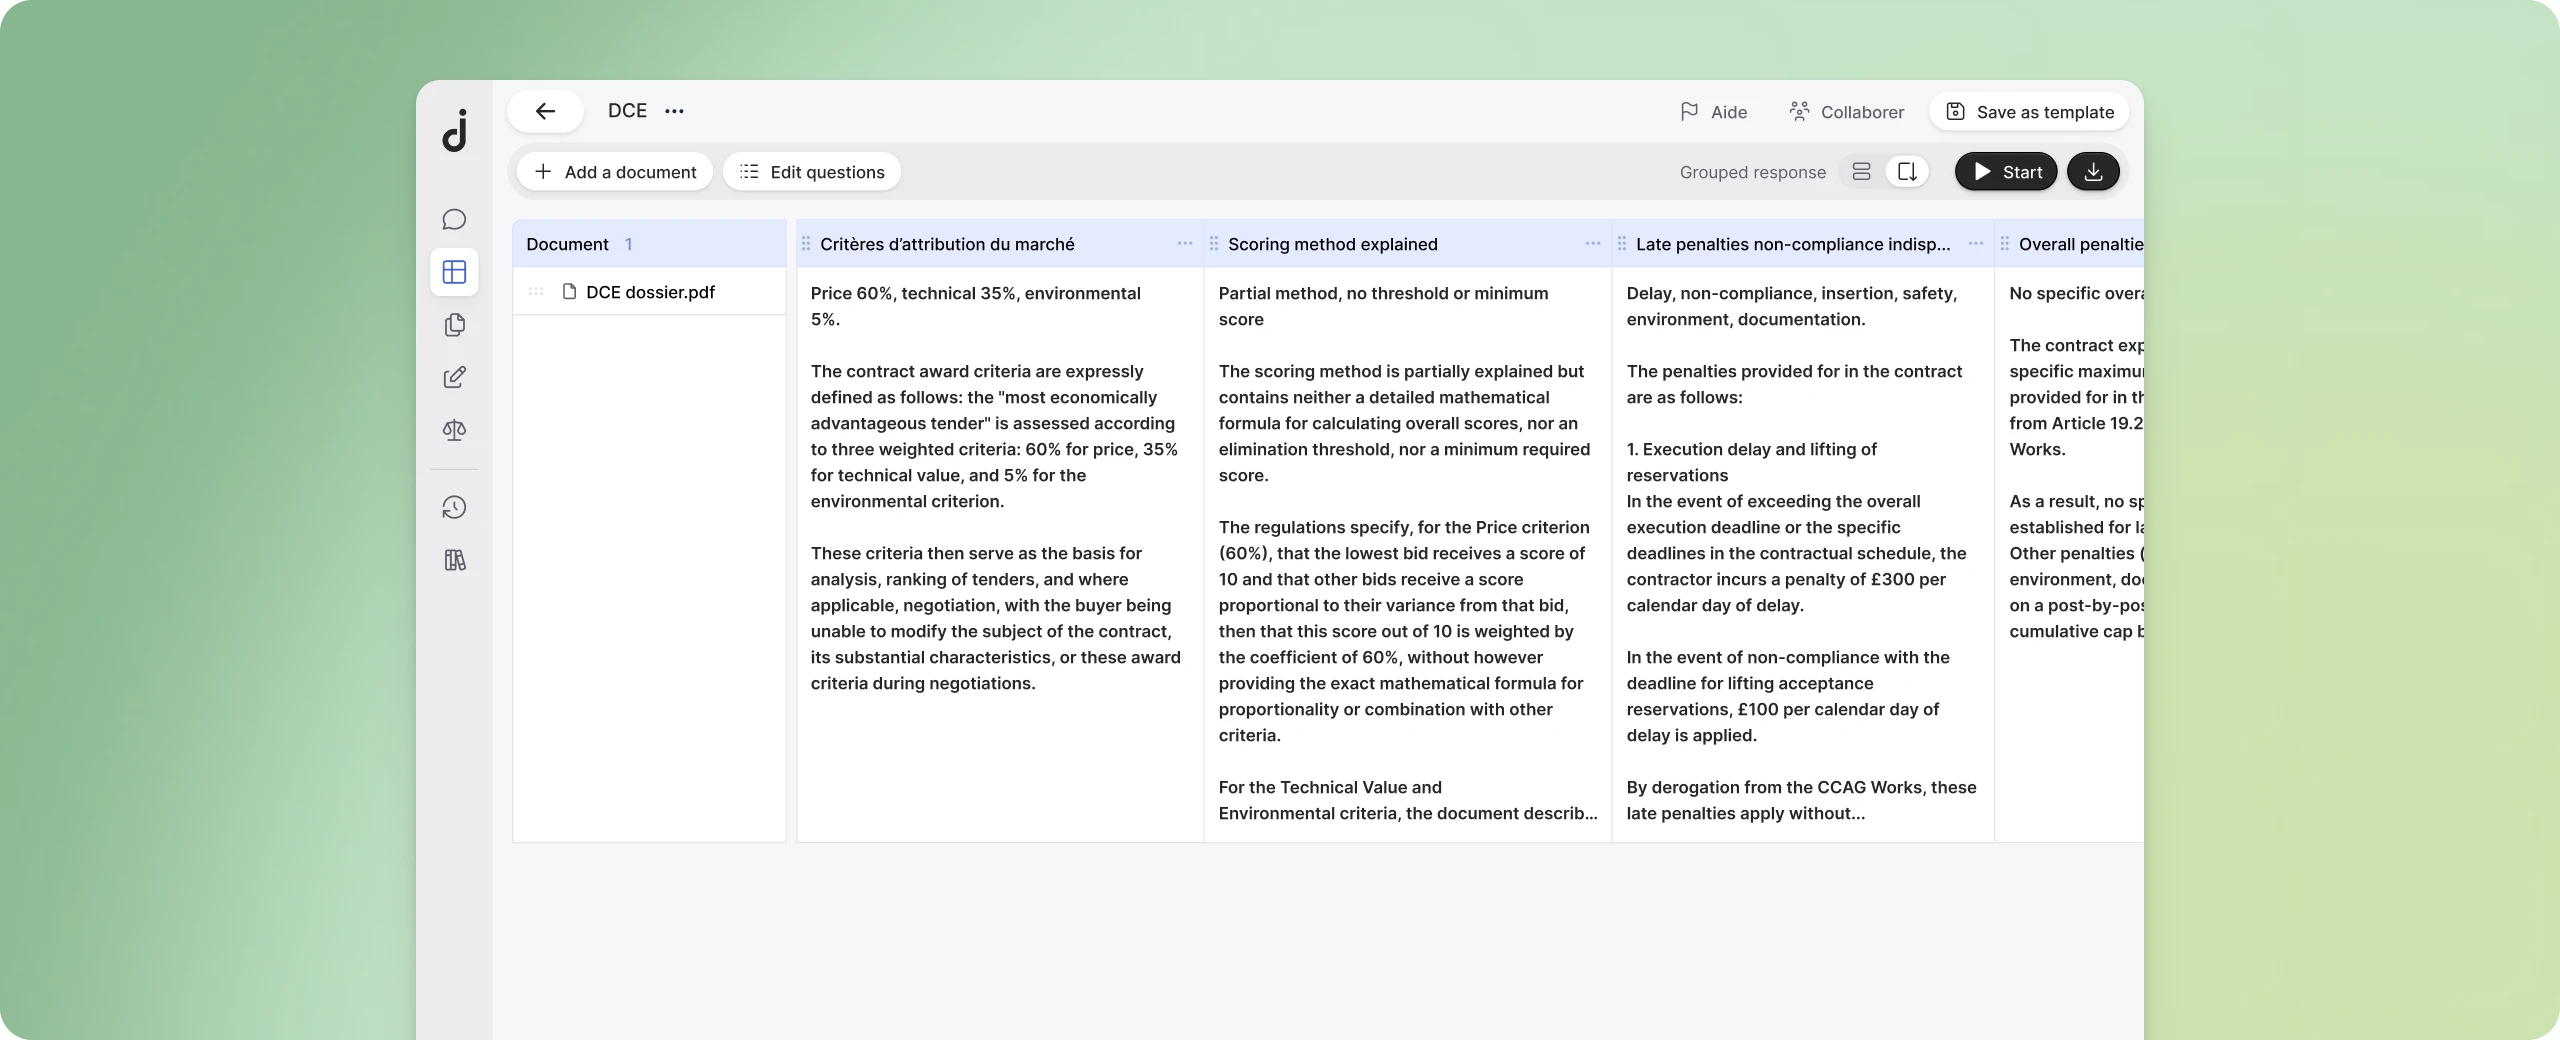This screenshot has width=2560, height=1040.
Task: Click the file icon of DCE dossier.pdf
Action: (x=570, y=292)
